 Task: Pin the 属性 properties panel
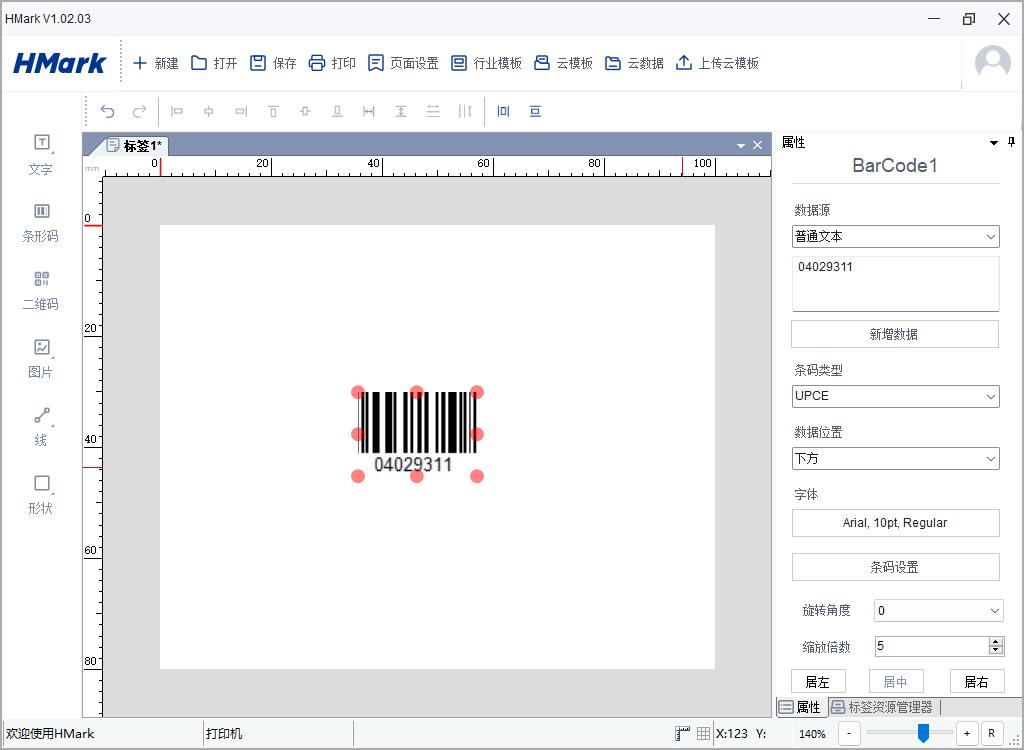pos(1012,142)
